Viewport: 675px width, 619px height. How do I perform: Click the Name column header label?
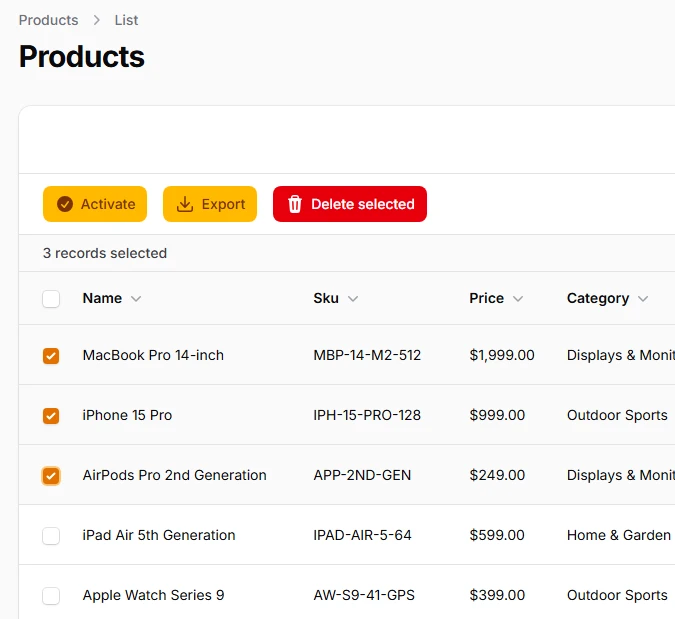[x=102, y=298]
